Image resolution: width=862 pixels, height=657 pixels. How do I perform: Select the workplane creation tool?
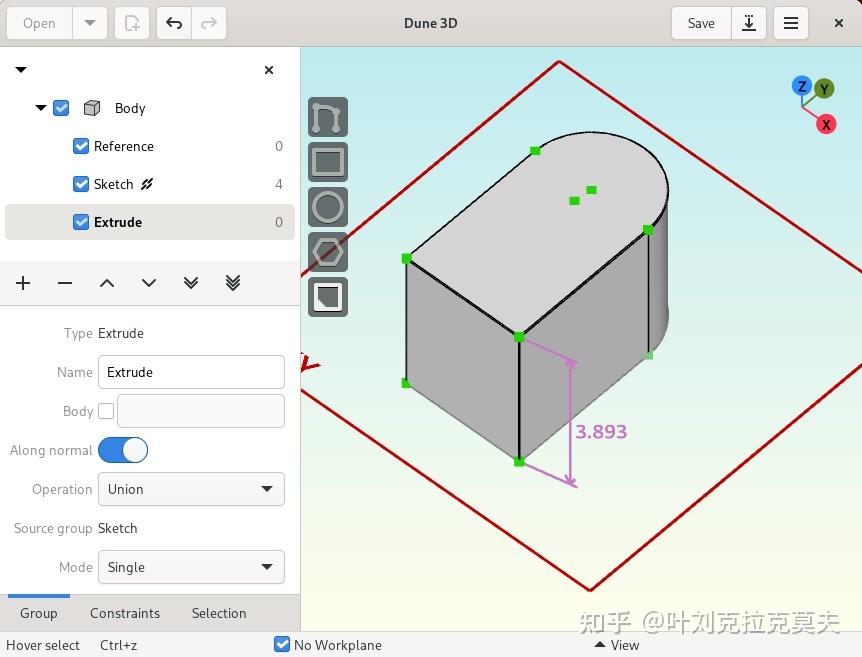tap(327, 297)
